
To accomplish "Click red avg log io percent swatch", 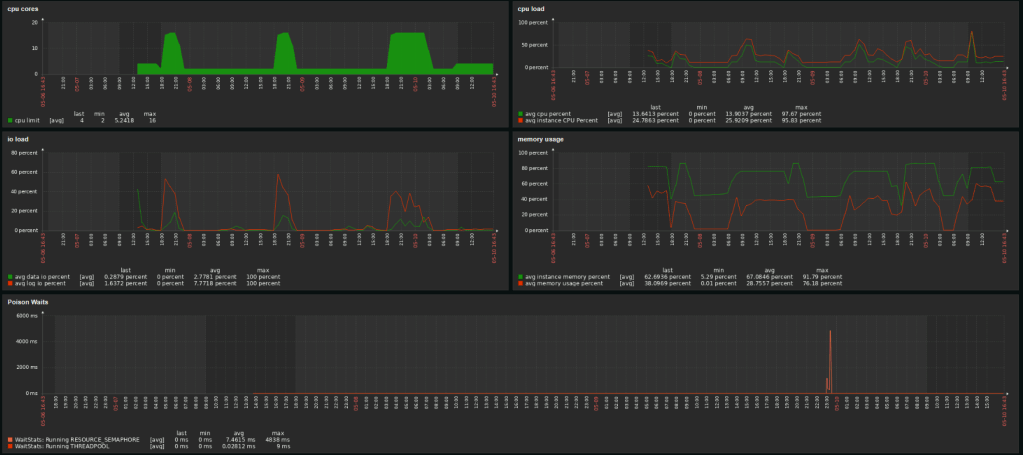I will (10, 283).
